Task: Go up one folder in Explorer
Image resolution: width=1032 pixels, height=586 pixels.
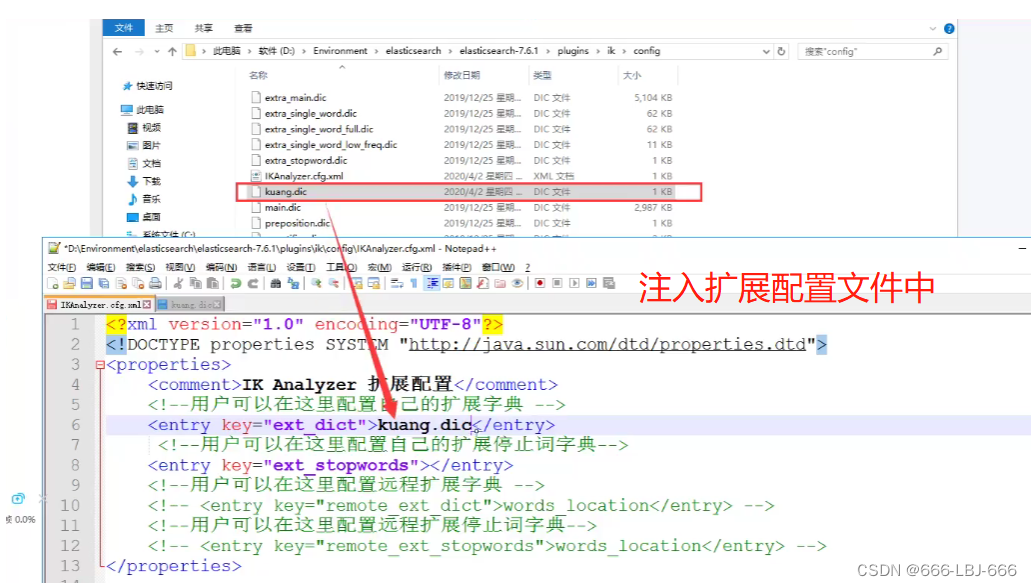Action: point(172,51)
